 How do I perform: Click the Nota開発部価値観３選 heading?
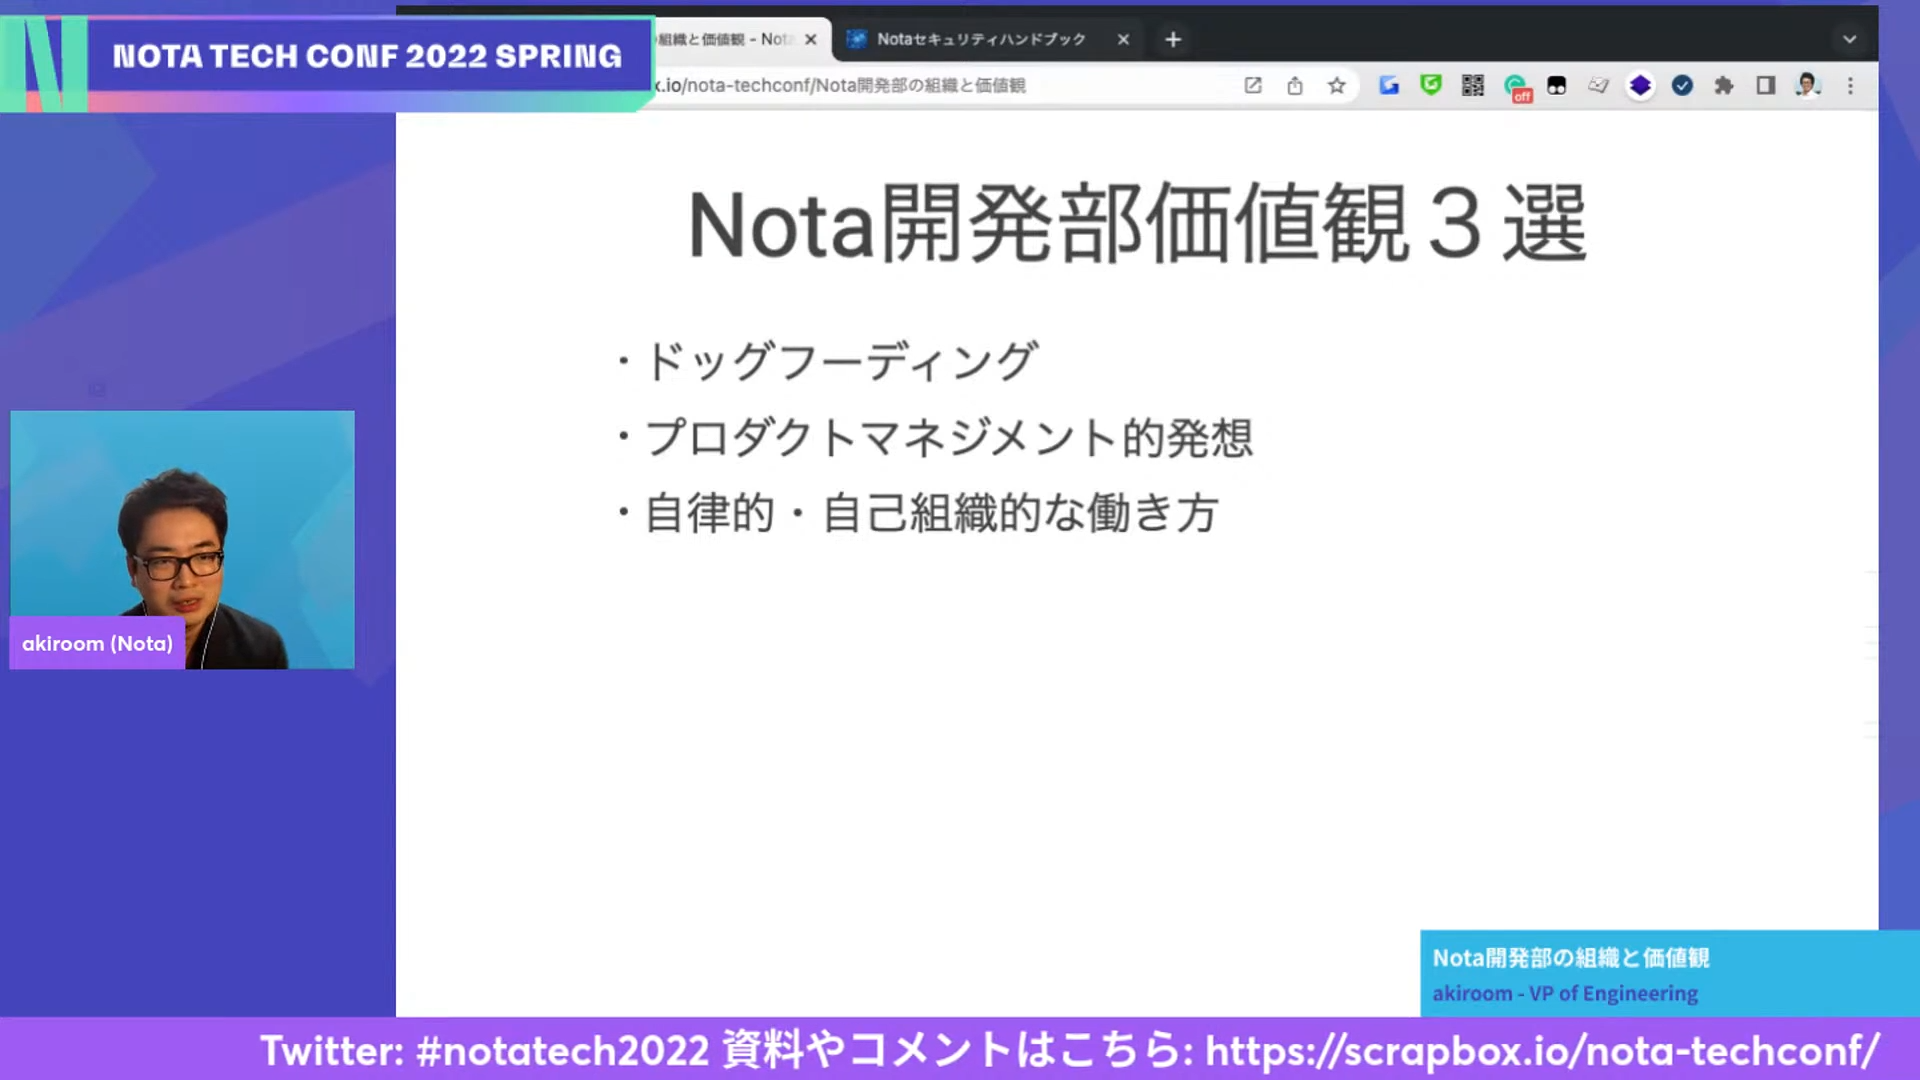point(1137,224)
